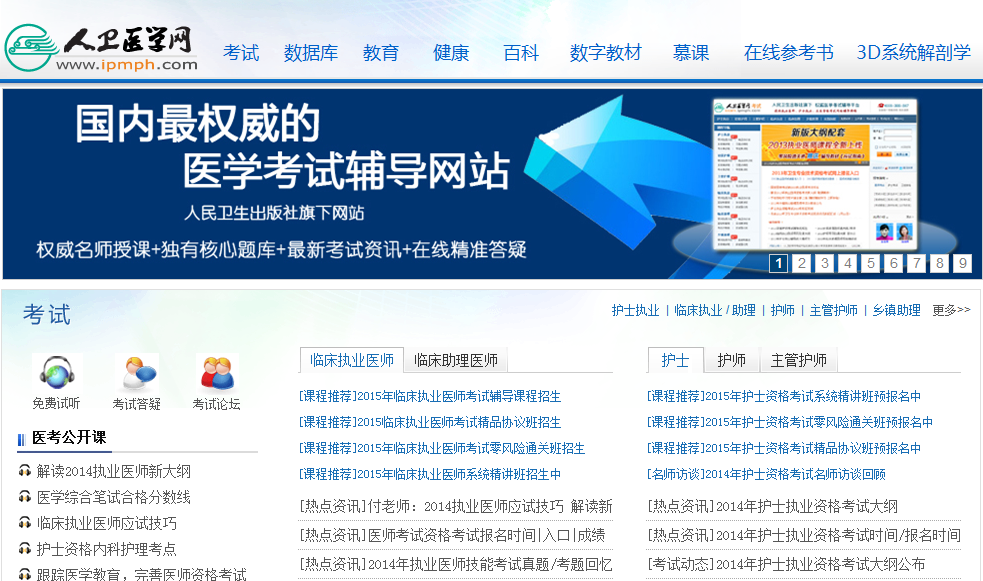The height and width of the screenshot is (581, 983).
Task: Select the 护师 tab
Action: click(x=731, y=360)
